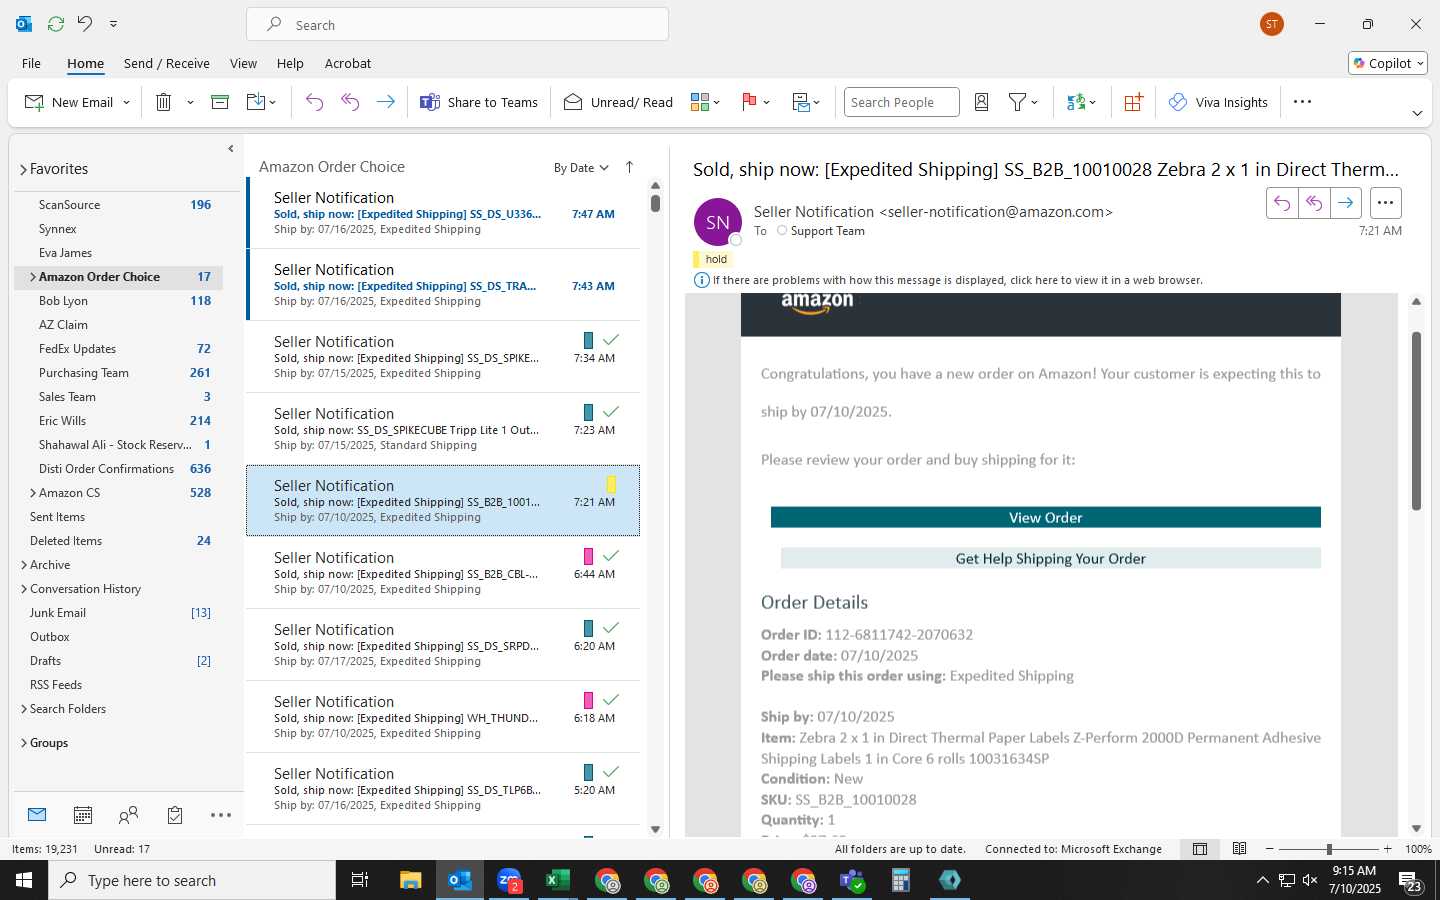Screen dimensions: 1440x900
Task: Click the zoom in plus button
Action: click(x=1387, y=849)
